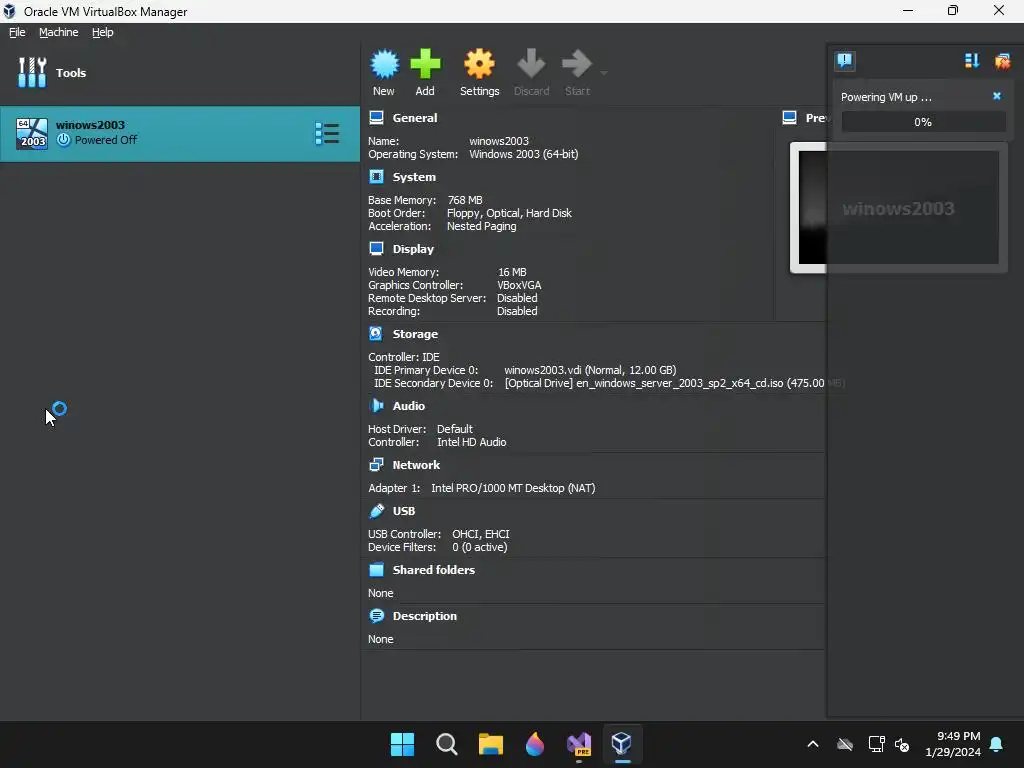1024x768 pixels.
Task: Open the Visual Studio Preview taskbar icon
Action: click(x=579, y=744)
